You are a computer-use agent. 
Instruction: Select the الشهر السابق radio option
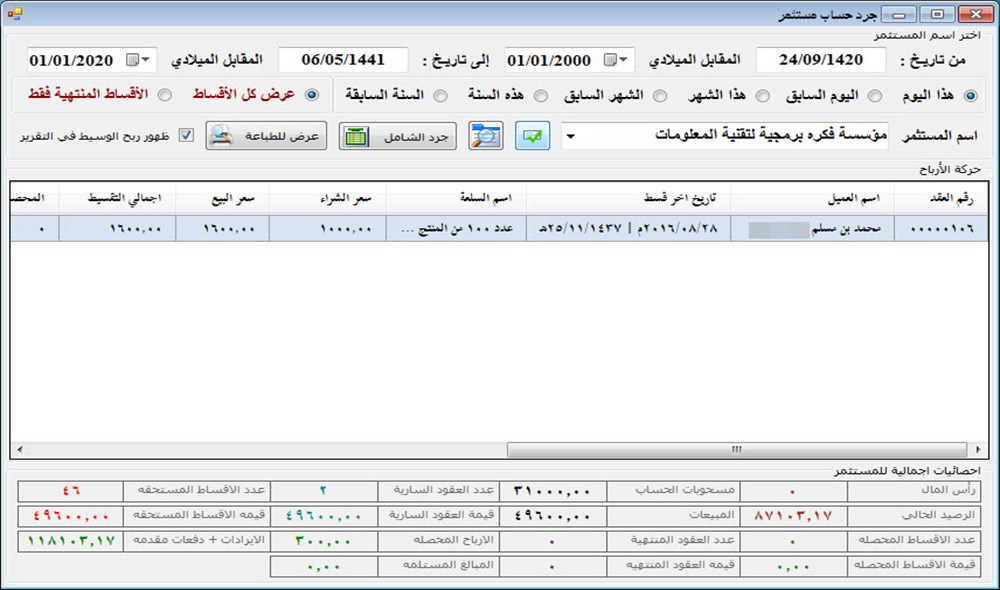661,96
